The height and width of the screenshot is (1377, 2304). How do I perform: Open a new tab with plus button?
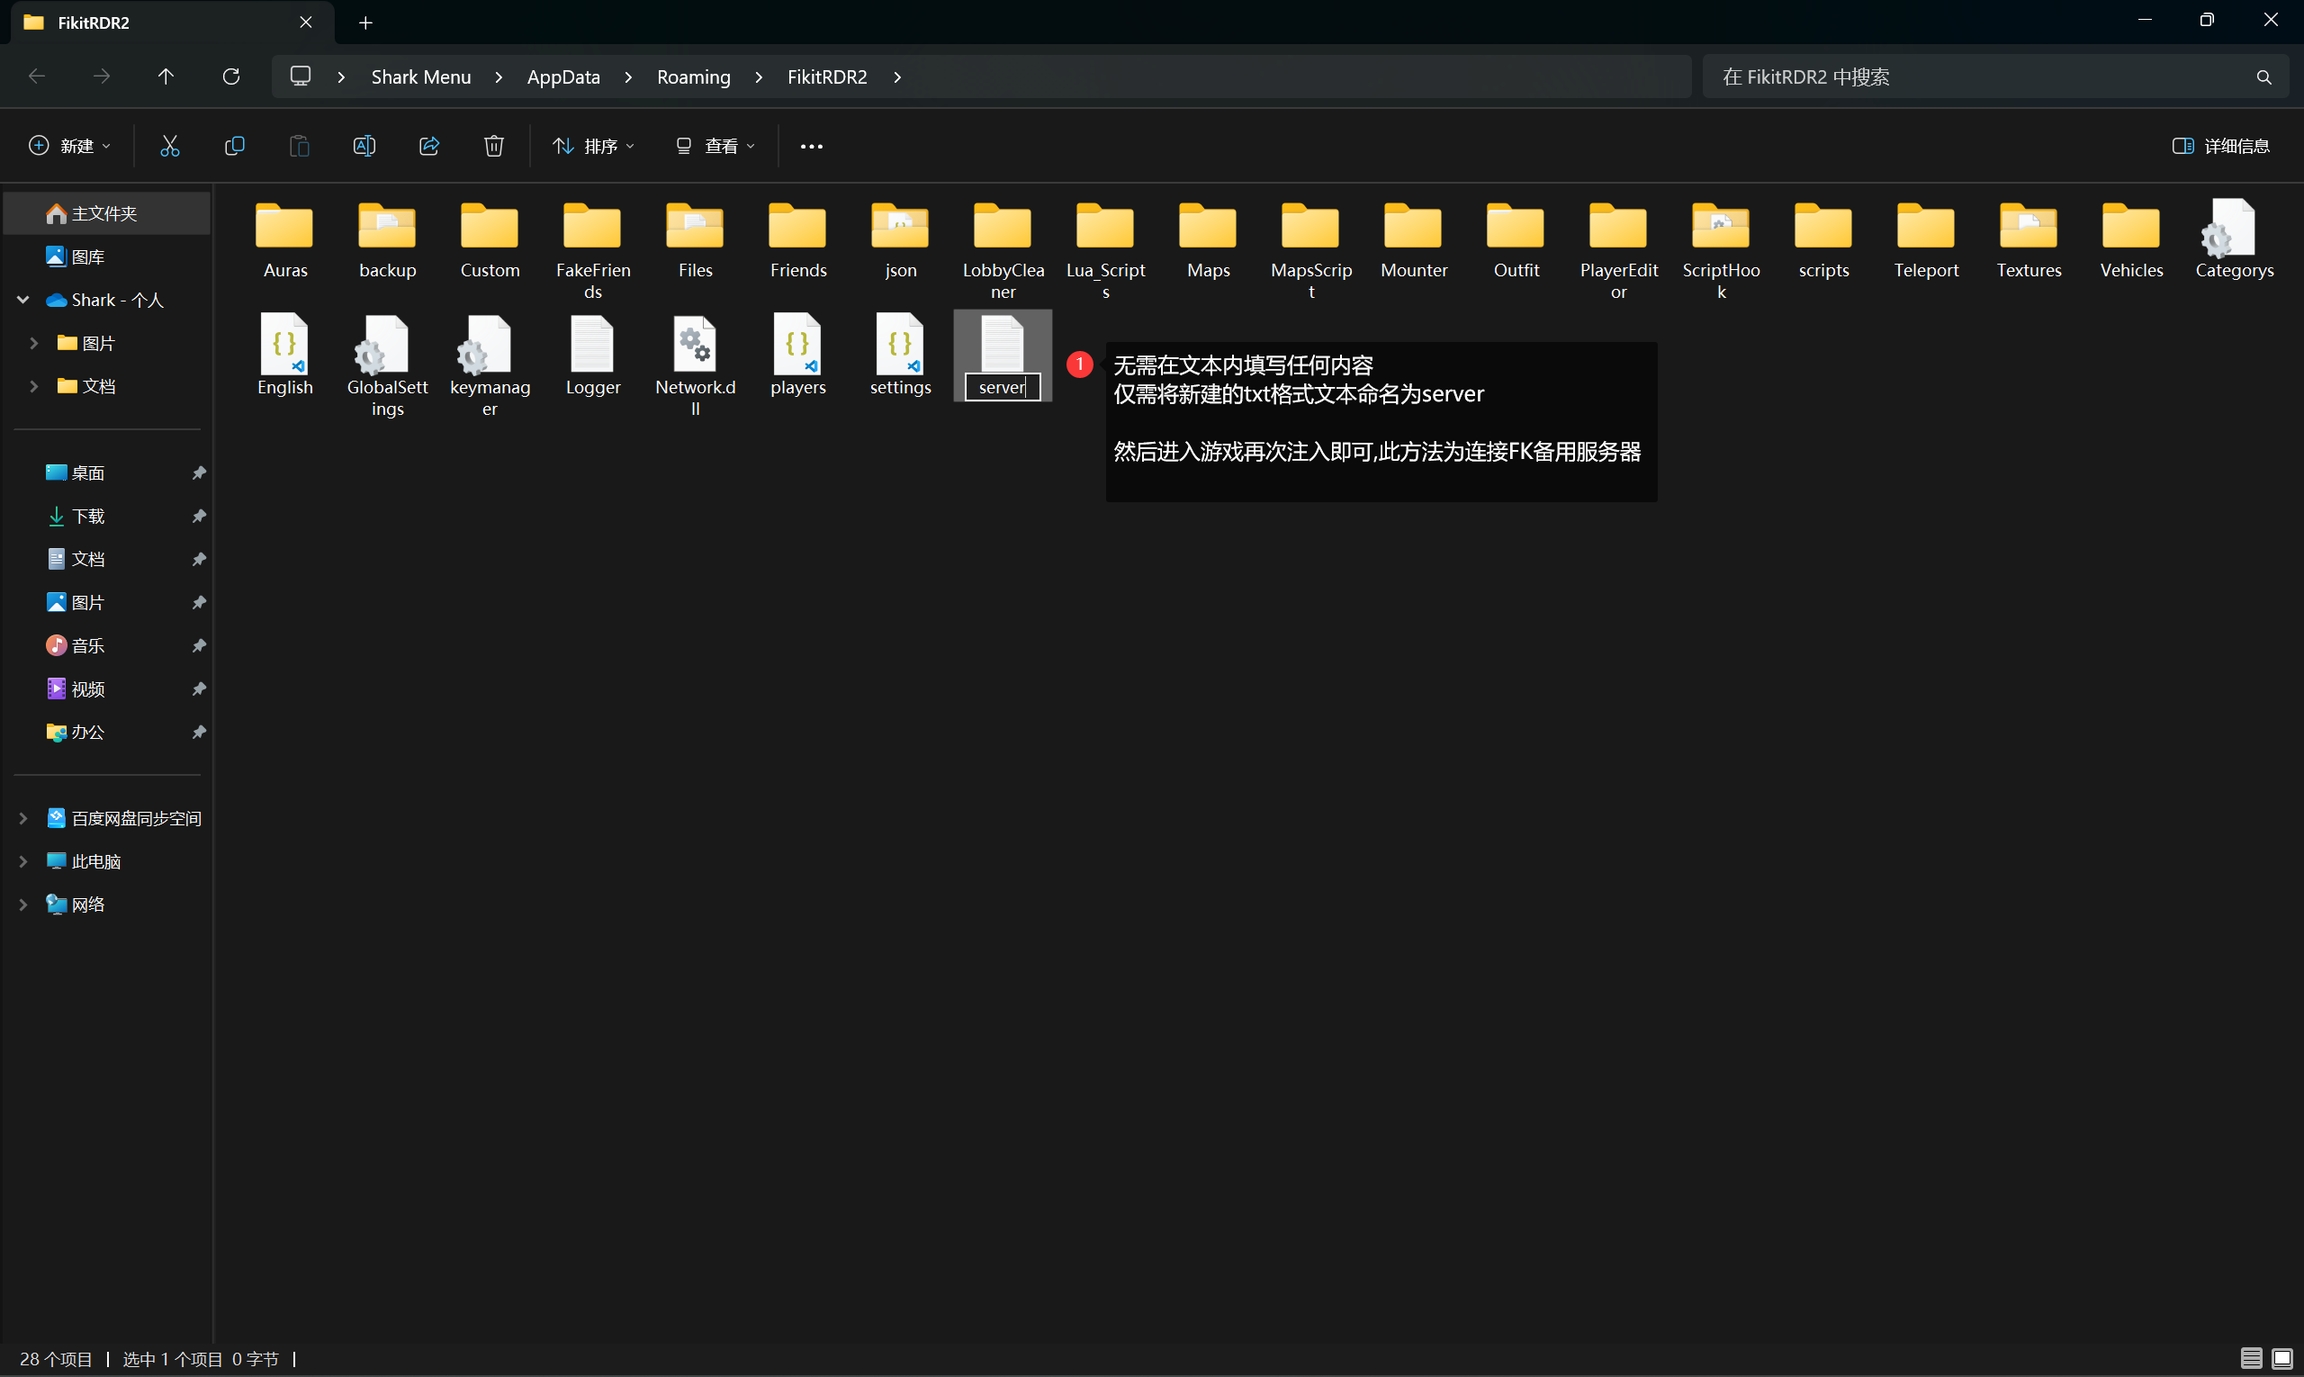366,22
